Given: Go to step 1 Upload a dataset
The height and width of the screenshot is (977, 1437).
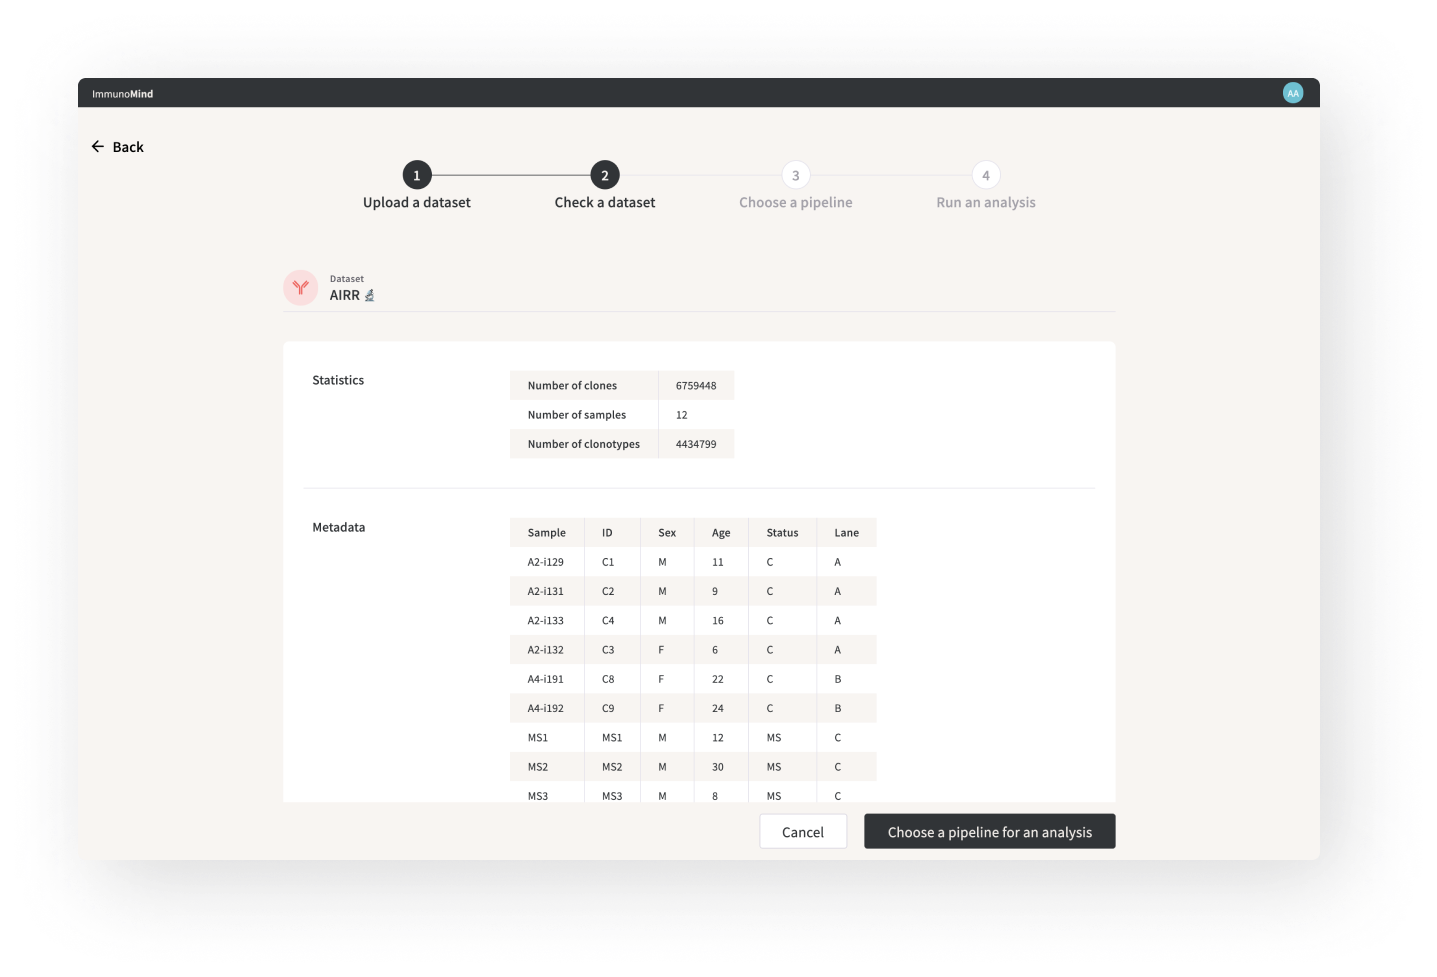Looking at the screenshot, I should pyautogui.click(x=416, y=175).
